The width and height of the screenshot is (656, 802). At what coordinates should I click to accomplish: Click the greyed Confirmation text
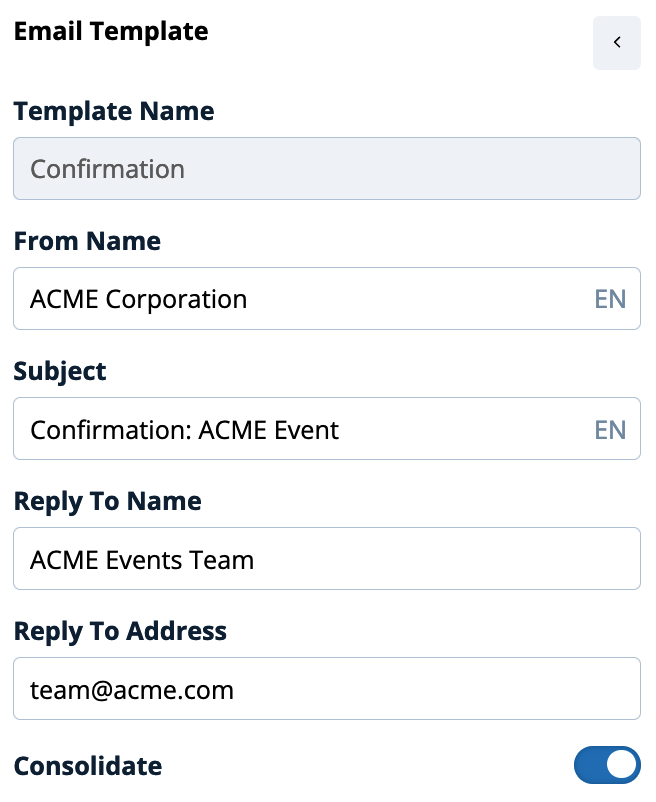[x=107, y=169]
